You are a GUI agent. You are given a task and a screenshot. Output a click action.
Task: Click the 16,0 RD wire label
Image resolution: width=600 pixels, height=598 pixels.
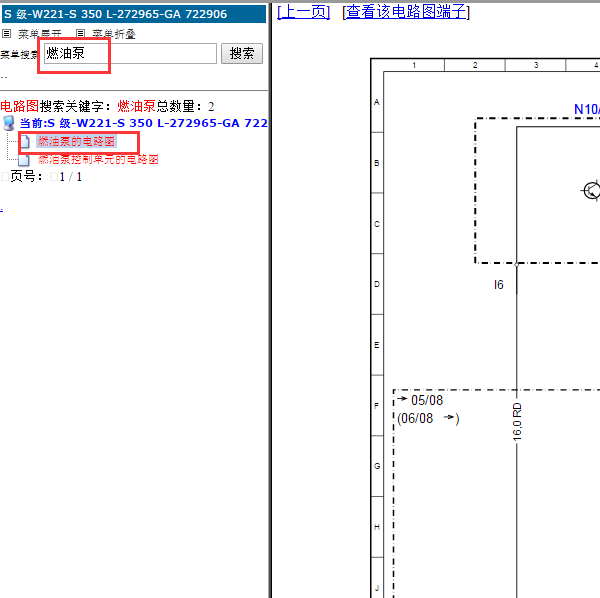(x=517, y=421)
